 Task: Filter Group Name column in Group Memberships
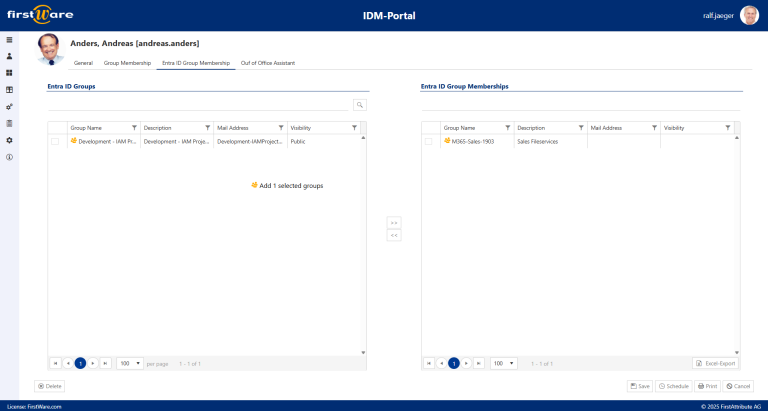pos(508,128)
